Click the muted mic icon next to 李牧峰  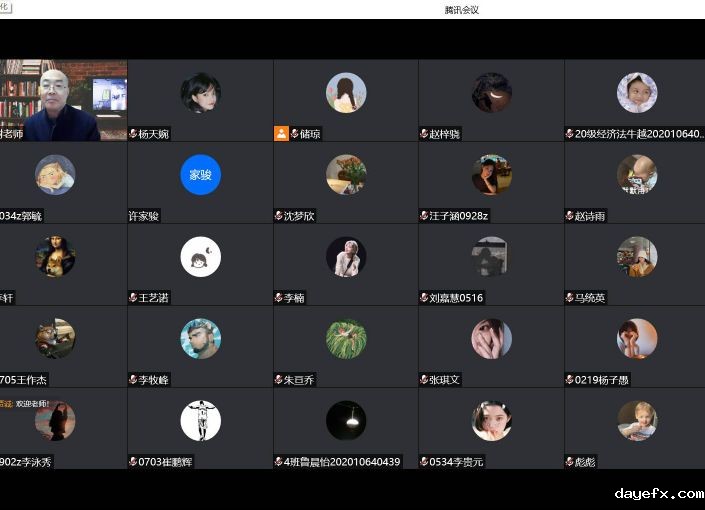[133, 380]
